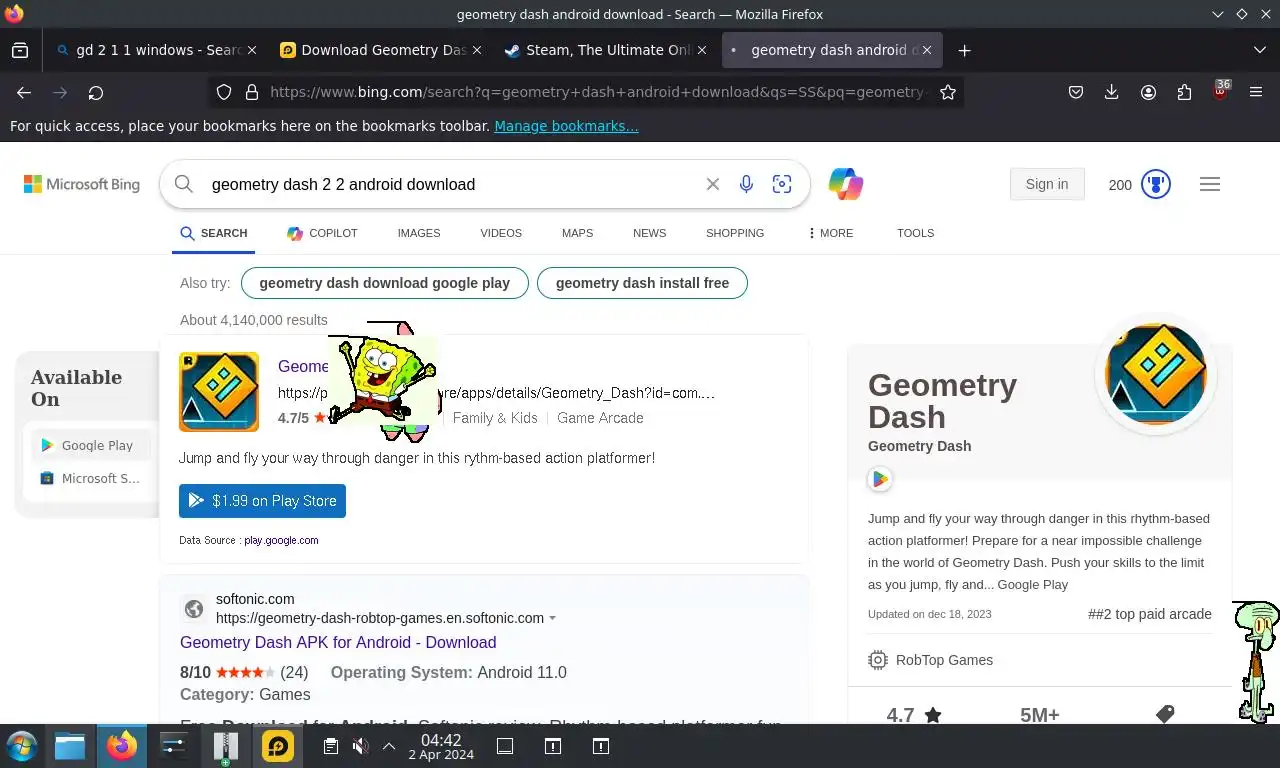Click uBlock Origin icon showing 36

pyautogui.click(x=1220, y=91)
